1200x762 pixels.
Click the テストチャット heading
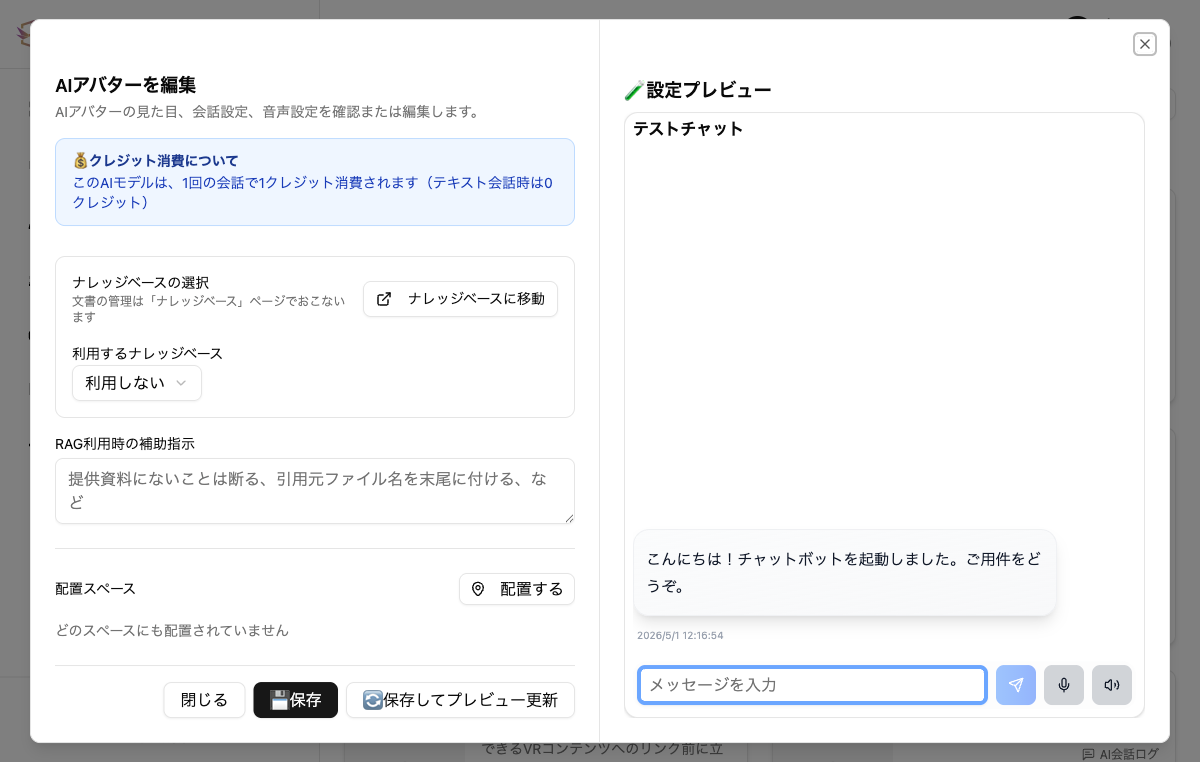pyautogui.click(x=688, y=128)
